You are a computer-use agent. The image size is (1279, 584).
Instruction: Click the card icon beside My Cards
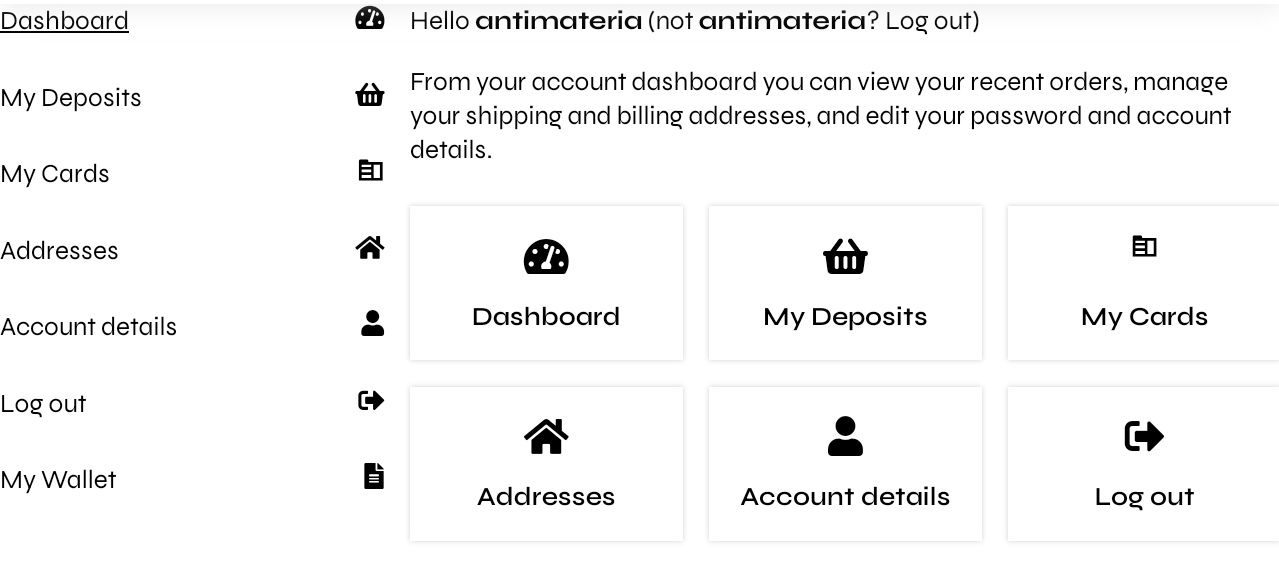click(370, 171)
